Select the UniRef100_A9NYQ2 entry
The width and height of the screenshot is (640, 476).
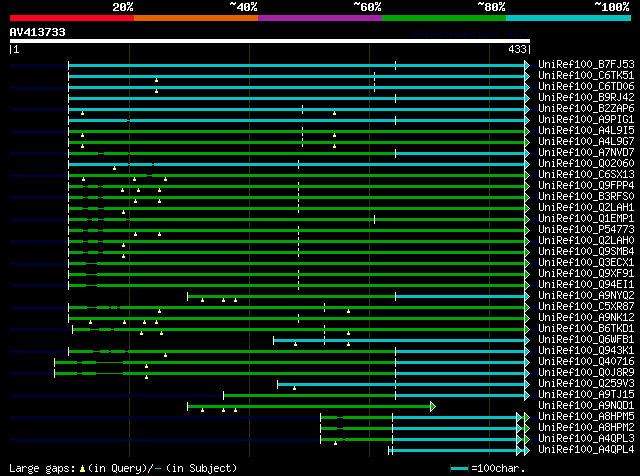(x=586, y=296)
